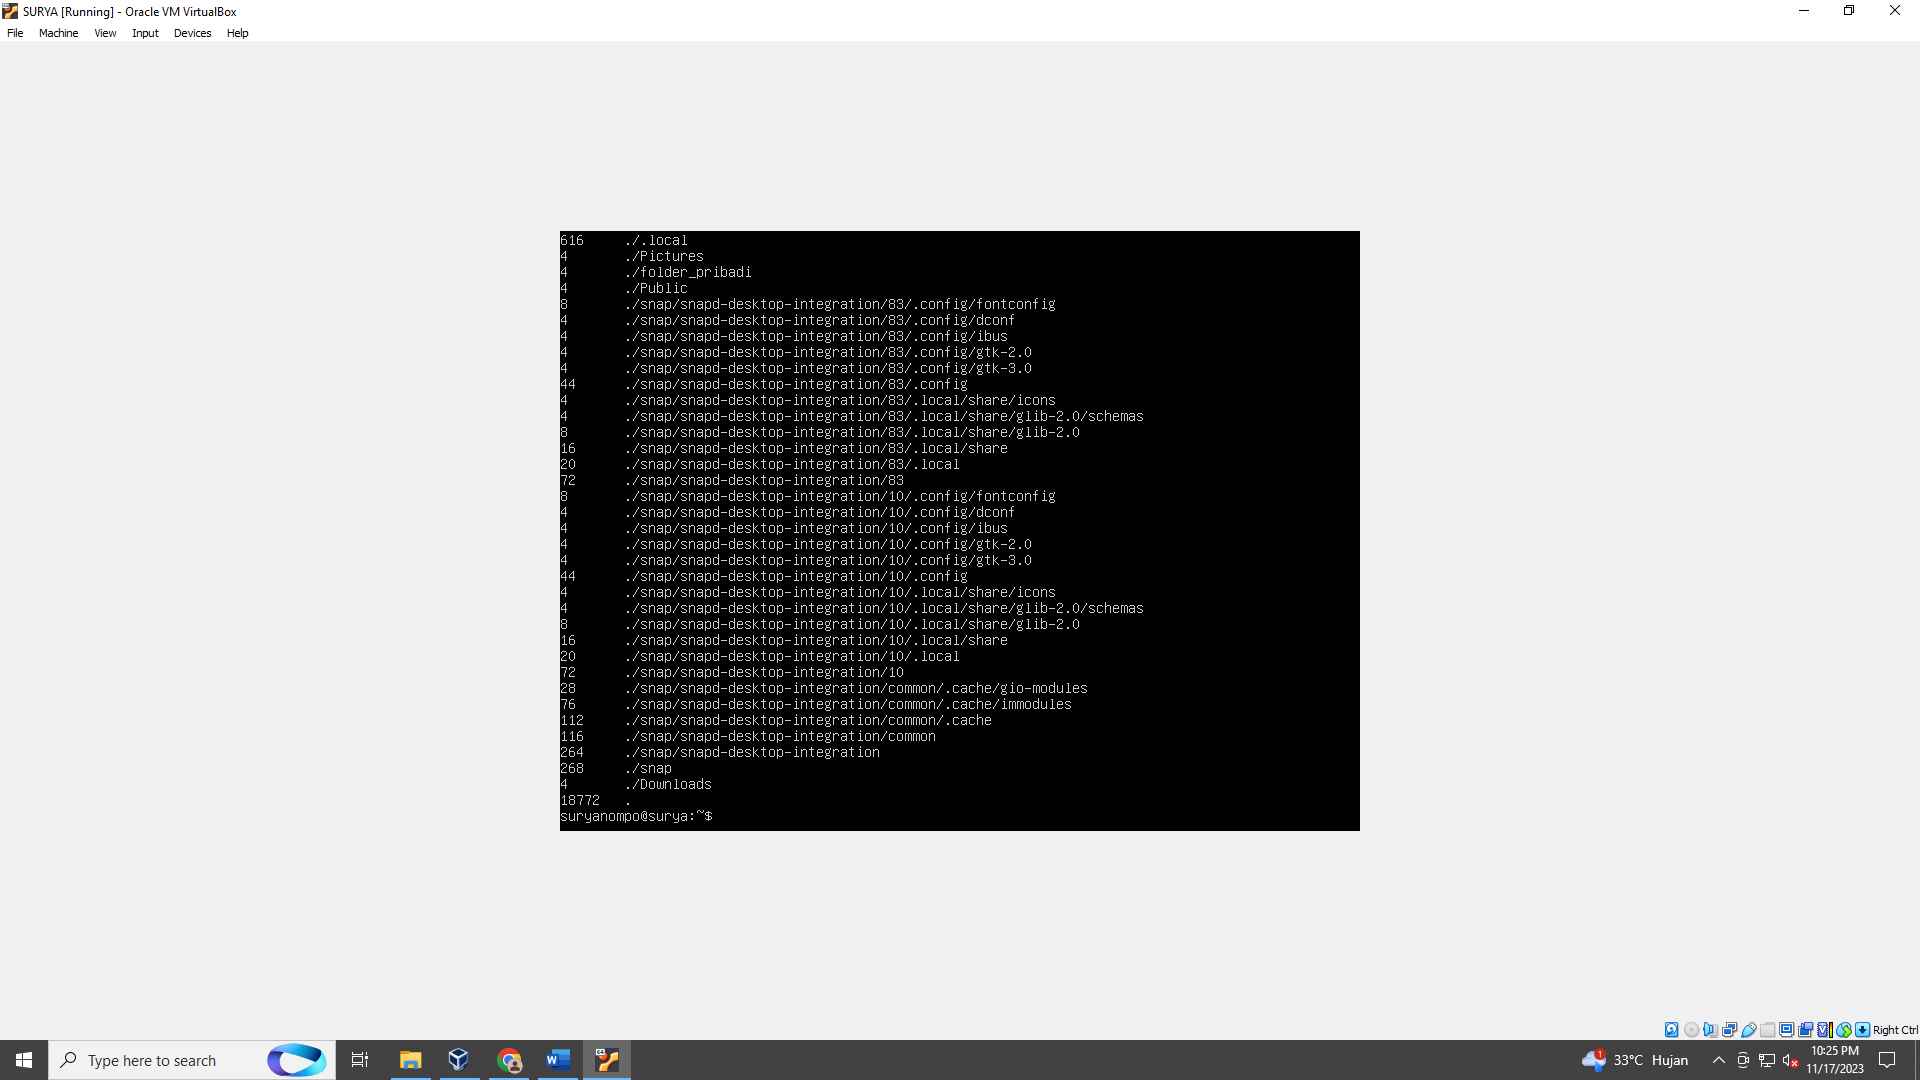This screenshot has width=1920, height=1080.
Task: Open the Windows Start menu
Action: 24,1060
